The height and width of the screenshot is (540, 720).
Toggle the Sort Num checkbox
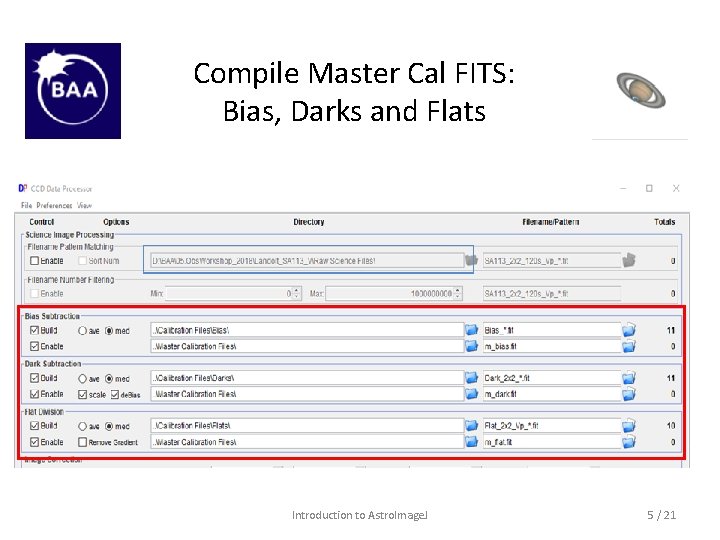(x=82, y=260)
